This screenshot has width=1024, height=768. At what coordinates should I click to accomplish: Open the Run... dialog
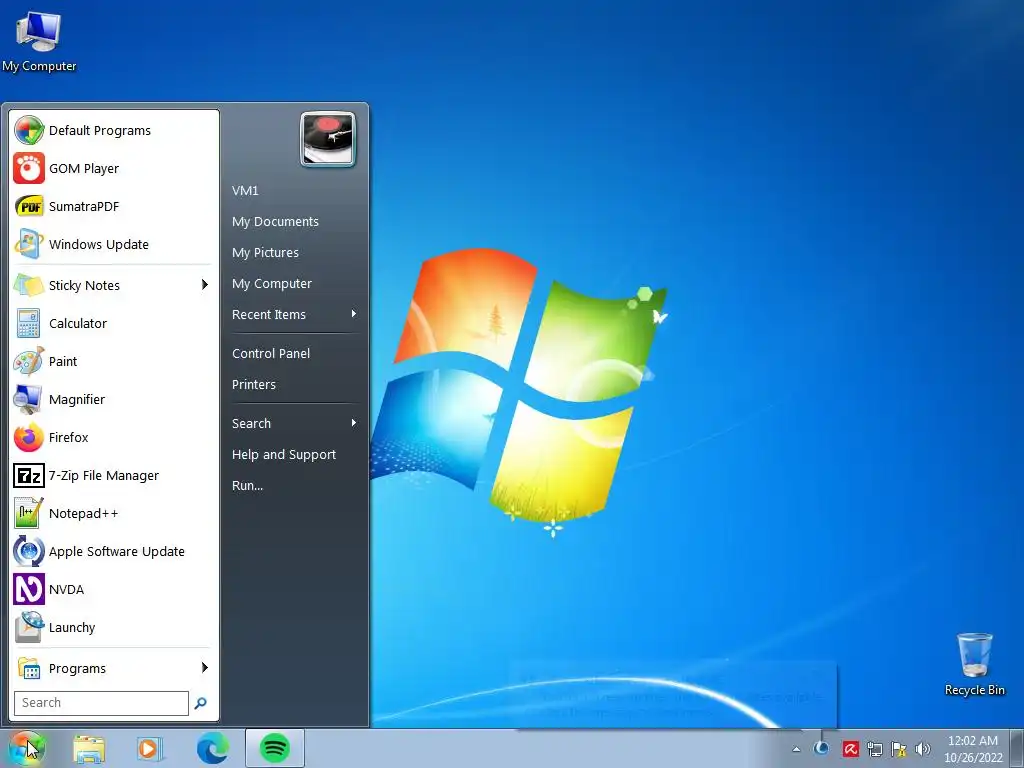[x=248, y=485]
